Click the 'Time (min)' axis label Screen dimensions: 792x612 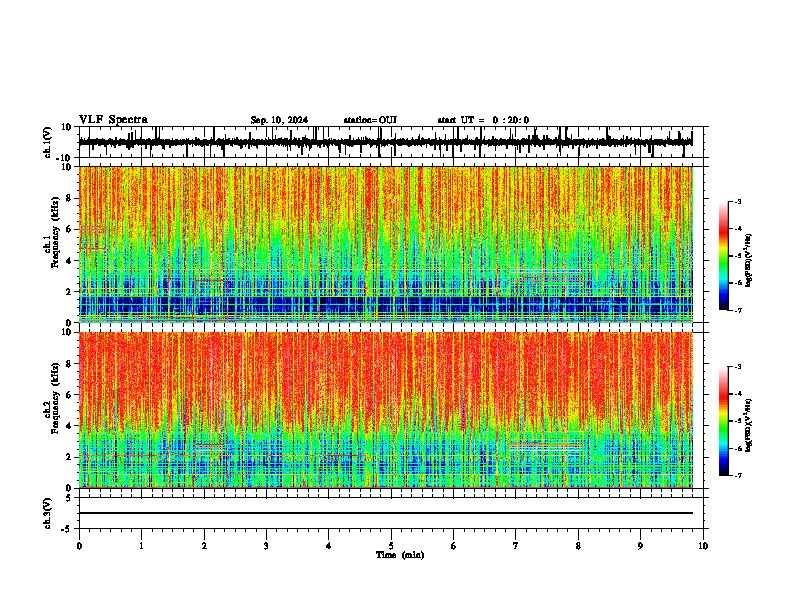tap(400, 555)
